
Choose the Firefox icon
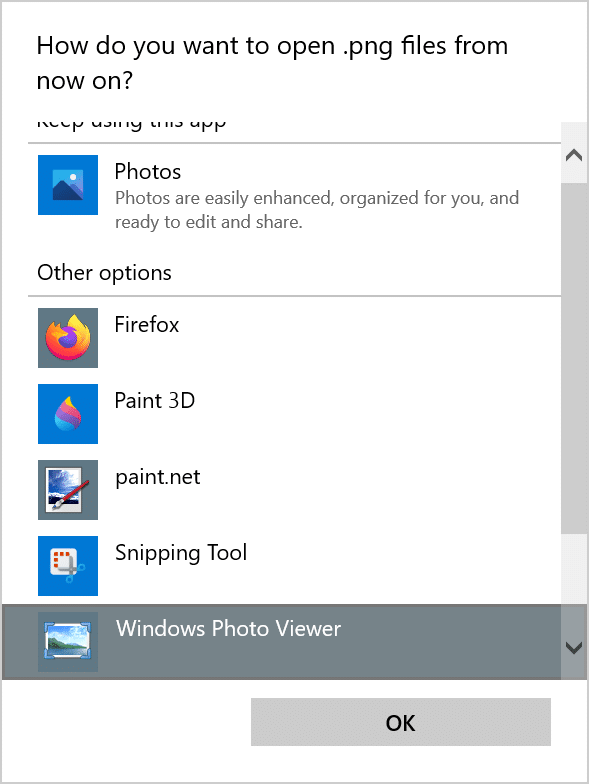[x=68, y=338]
